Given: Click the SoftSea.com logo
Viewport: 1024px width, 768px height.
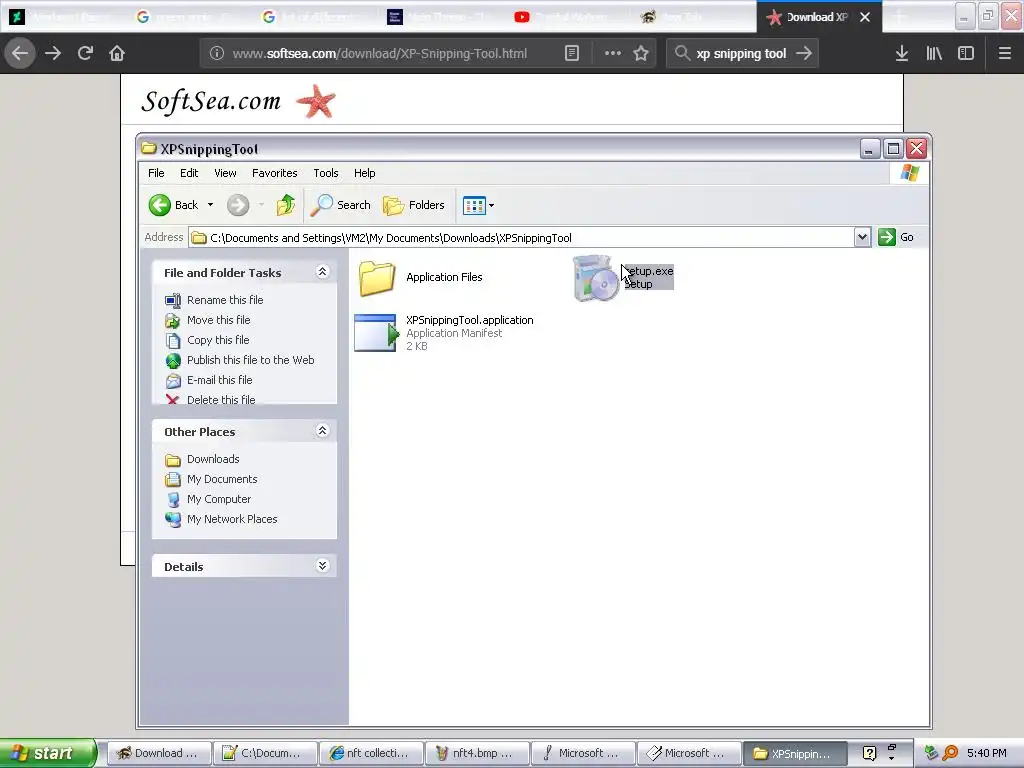Looking at the screenshot, I should [239, 101].
